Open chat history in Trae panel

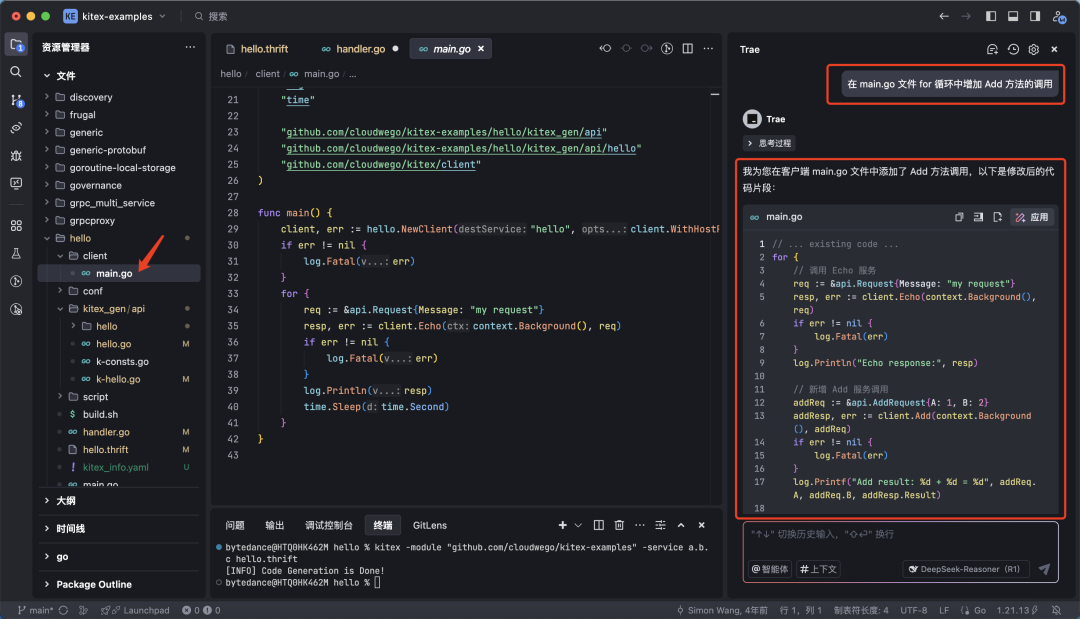click(1013, 49)
